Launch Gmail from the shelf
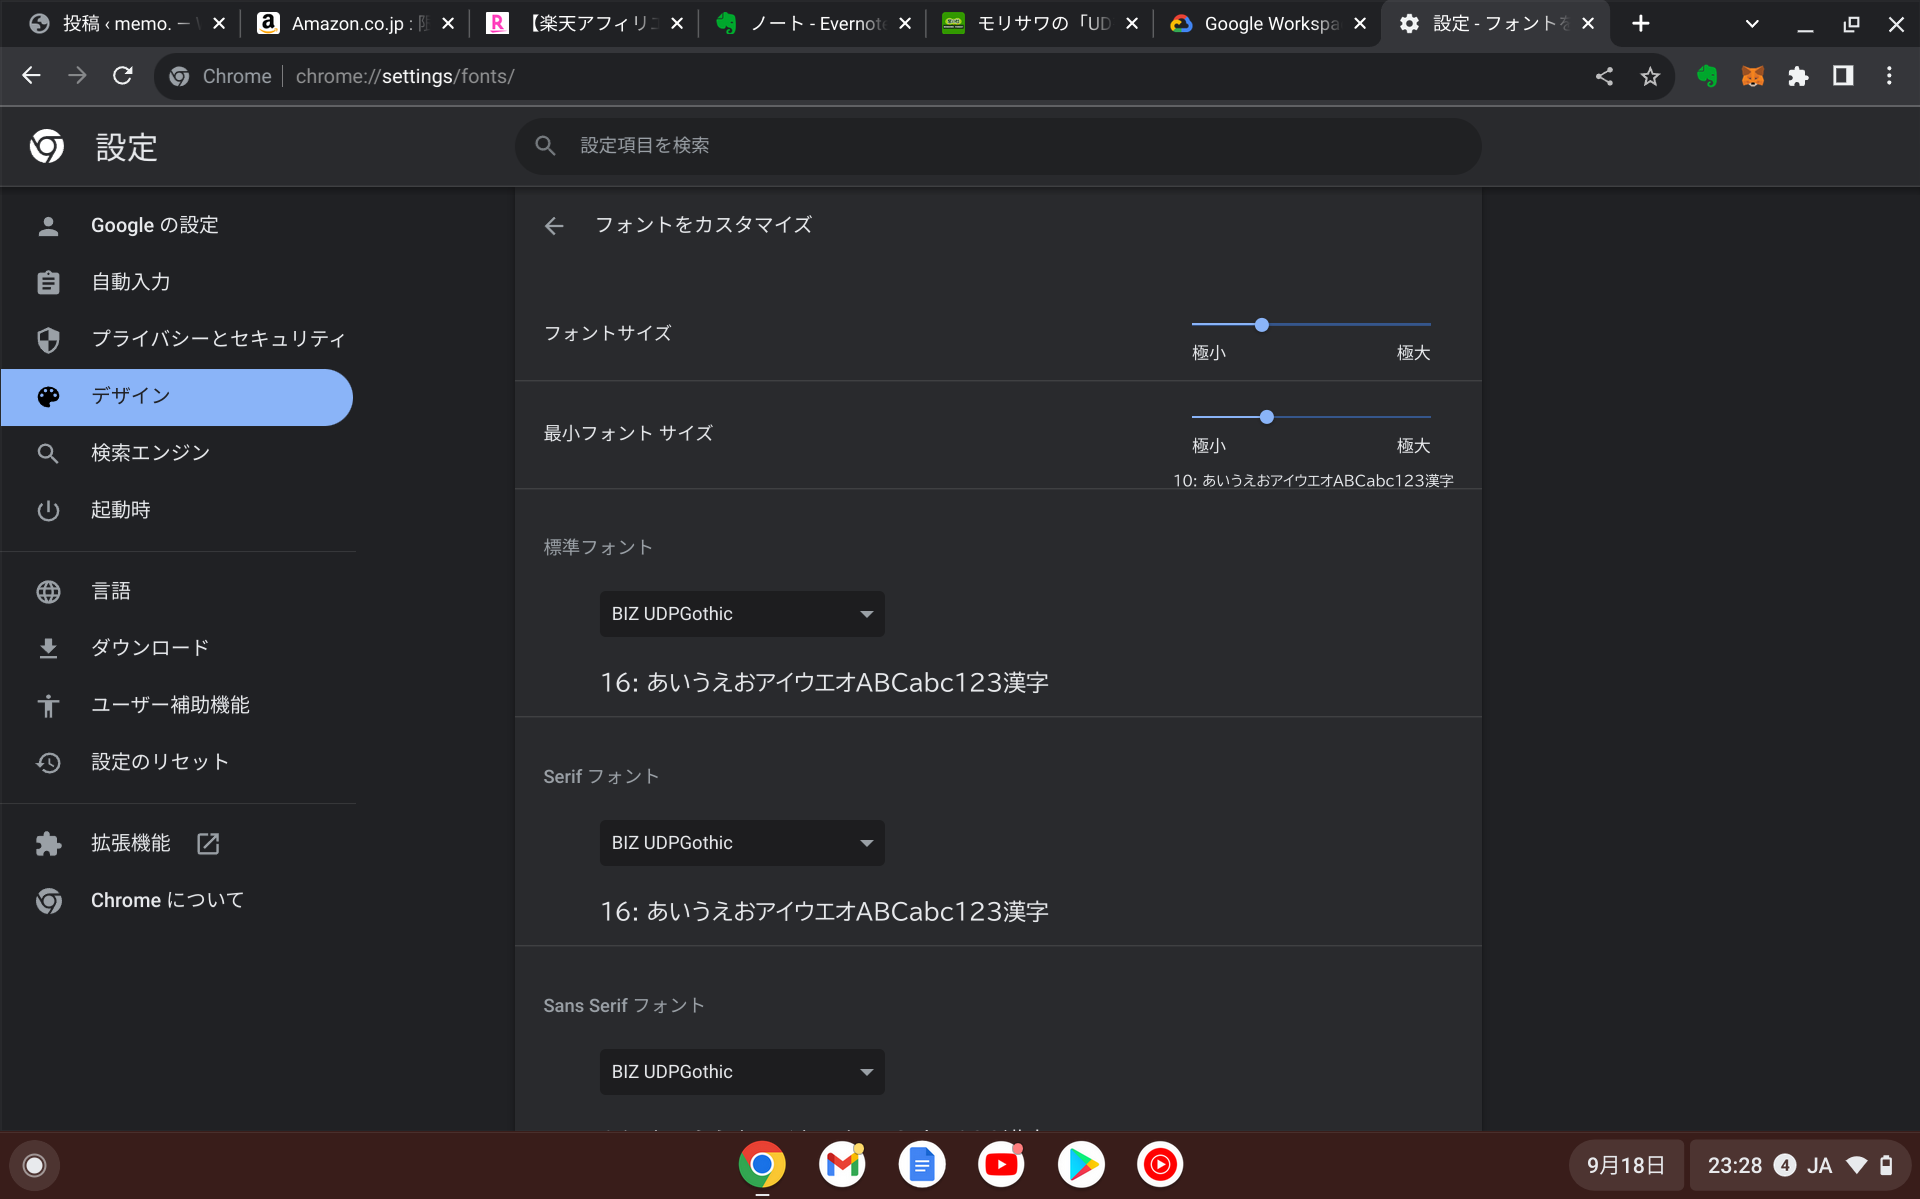Viewport: 1920px width, 1199px height. click(x=842, y=1164)
